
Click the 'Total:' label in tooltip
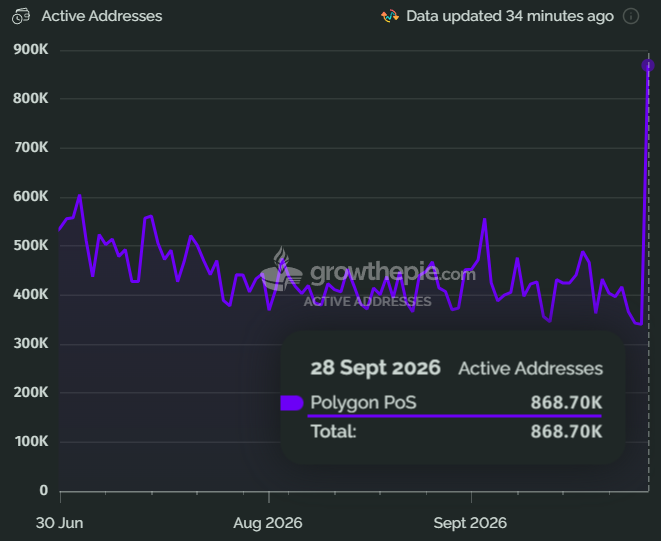click(333, 432)
